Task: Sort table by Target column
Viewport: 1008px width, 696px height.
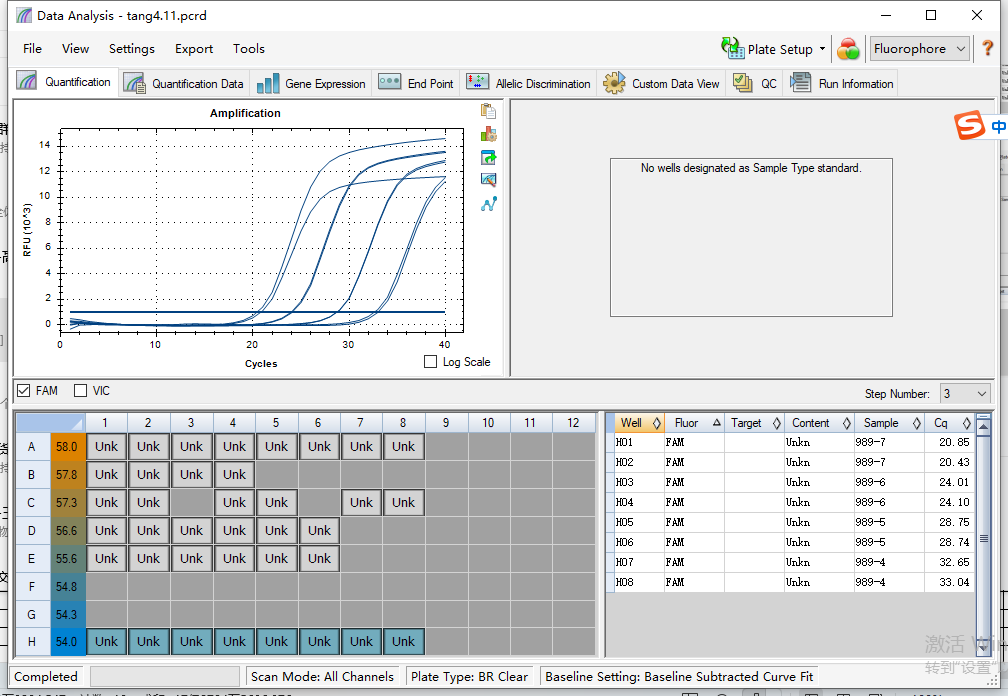Action: (754, 423)
